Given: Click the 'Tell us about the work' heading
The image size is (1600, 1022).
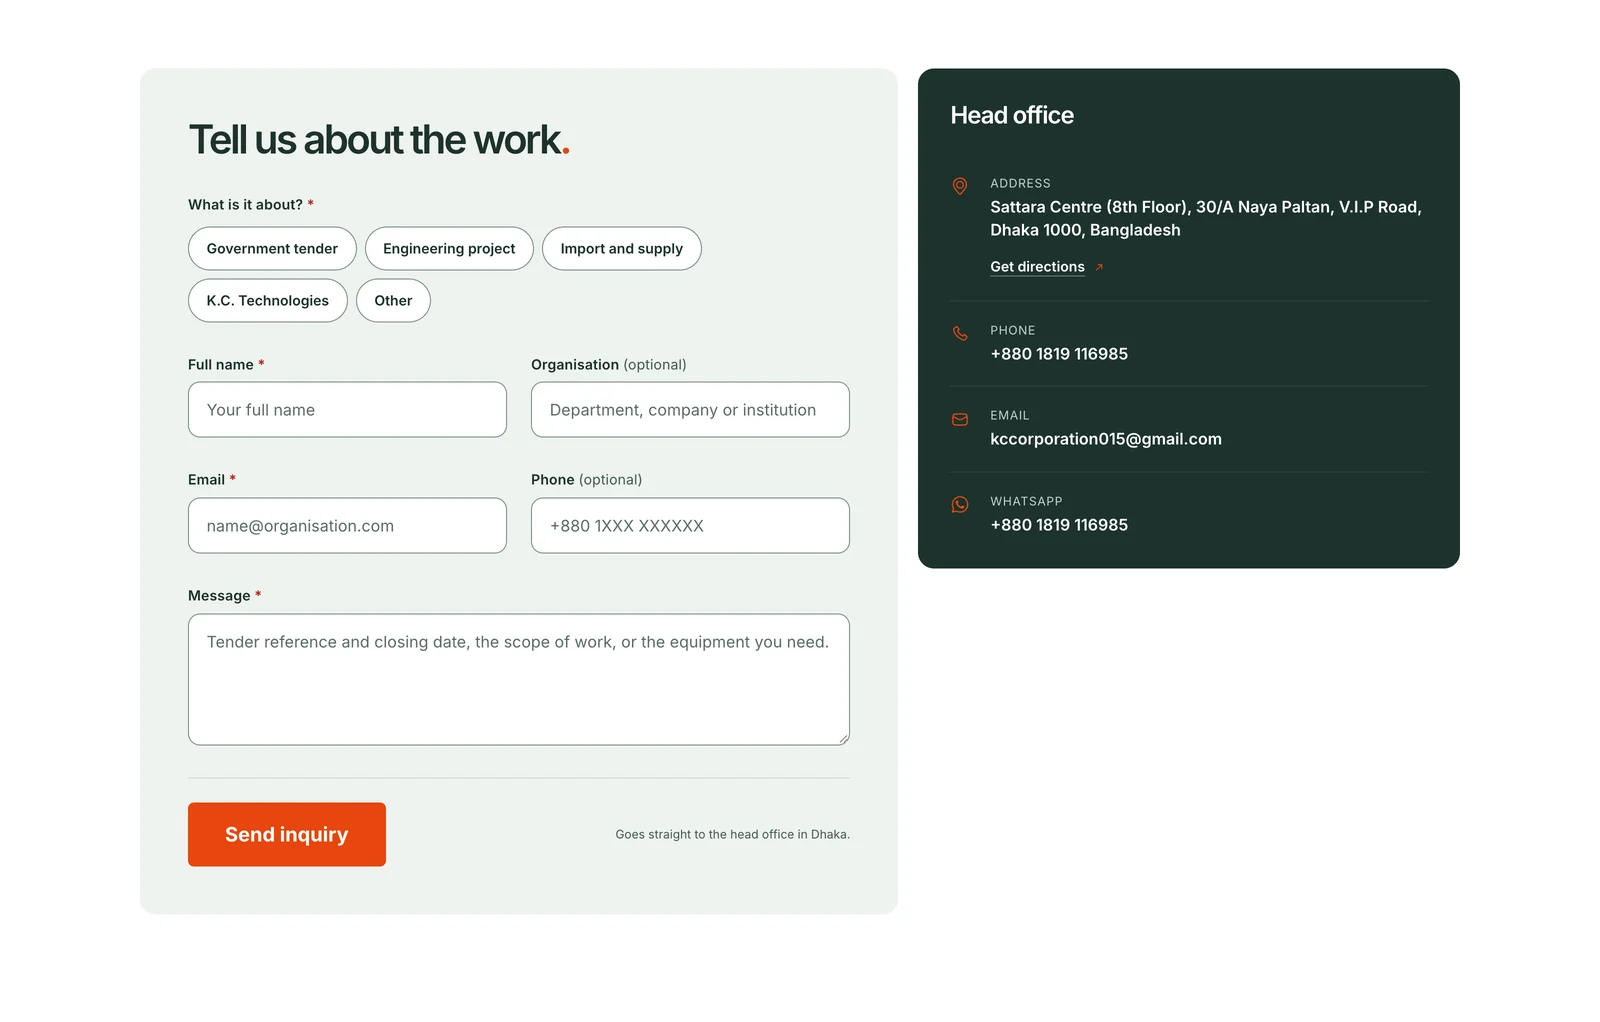Looking at the screenshot, I should (379, 140).
